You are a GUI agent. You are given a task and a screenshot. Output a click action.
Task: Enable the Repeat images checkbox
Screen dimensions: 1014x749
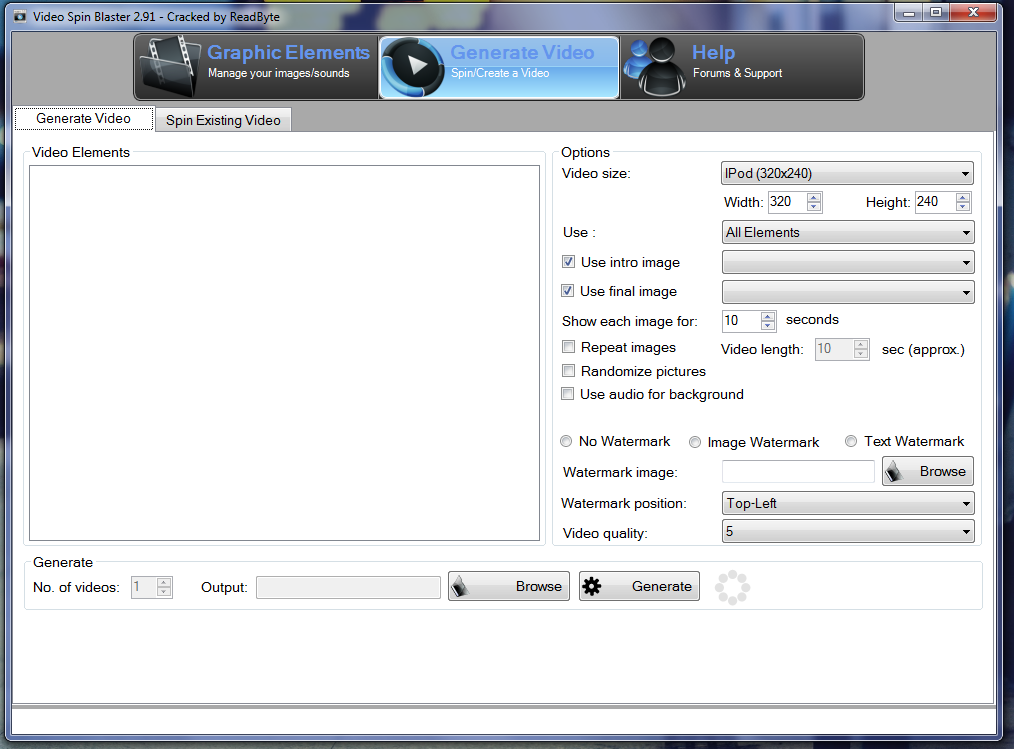(568, 347)
